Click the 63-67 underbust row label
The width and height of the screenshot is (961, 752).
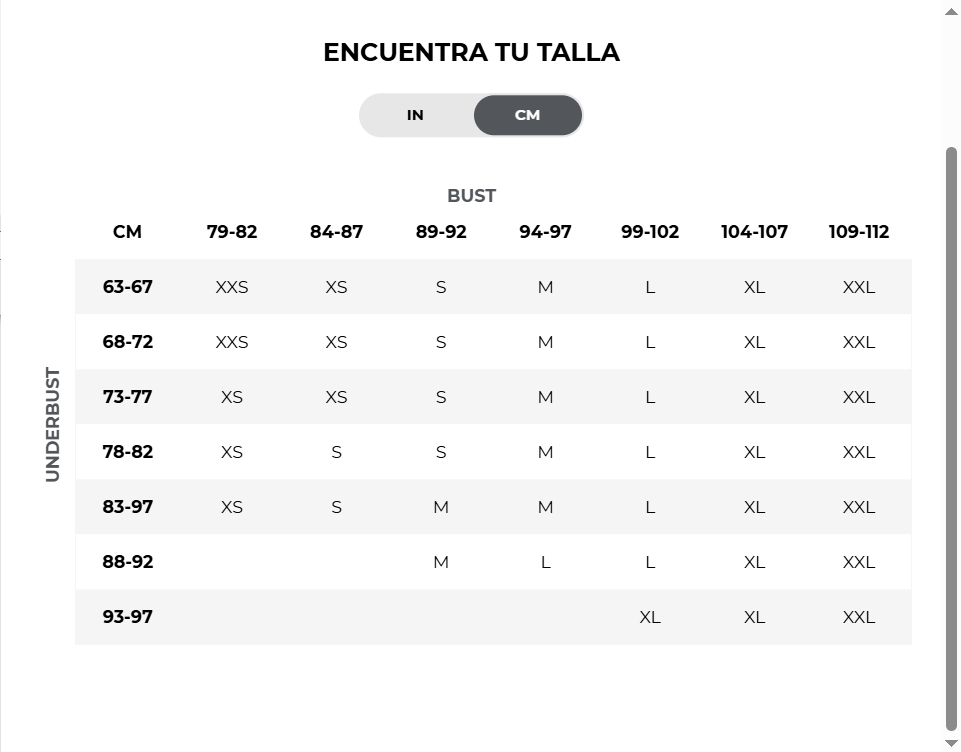pyautogui.click(x=127, y=287)
